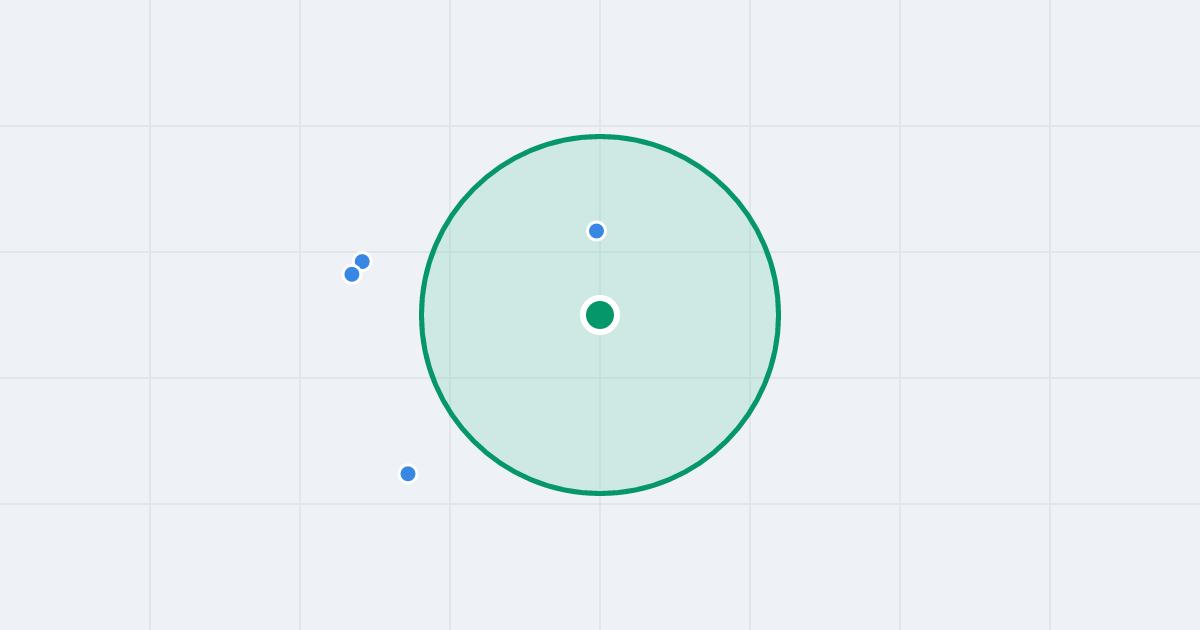1200x630 pixels.
Task: Click the shaded area left of the green center
Action: coord(510,315)
